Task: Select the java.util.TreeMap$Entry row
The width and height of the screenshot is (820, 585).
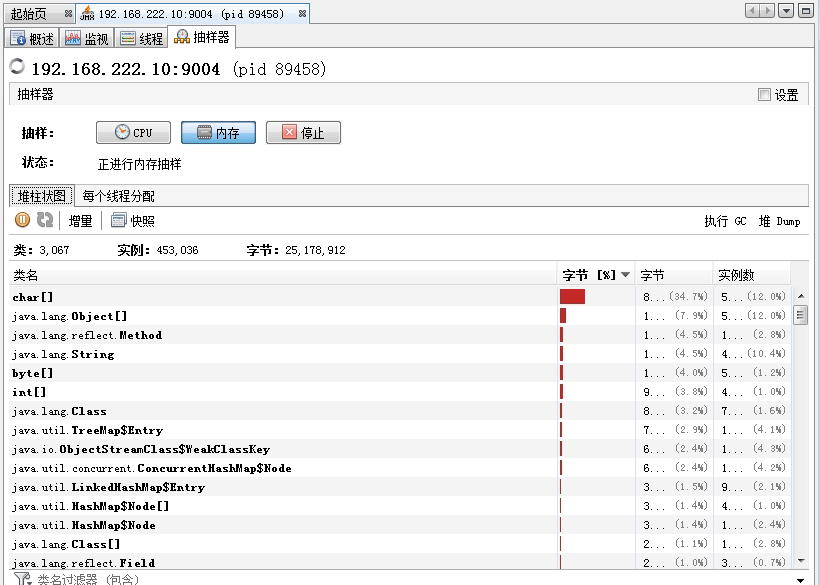Action: (x=401, y=430)
